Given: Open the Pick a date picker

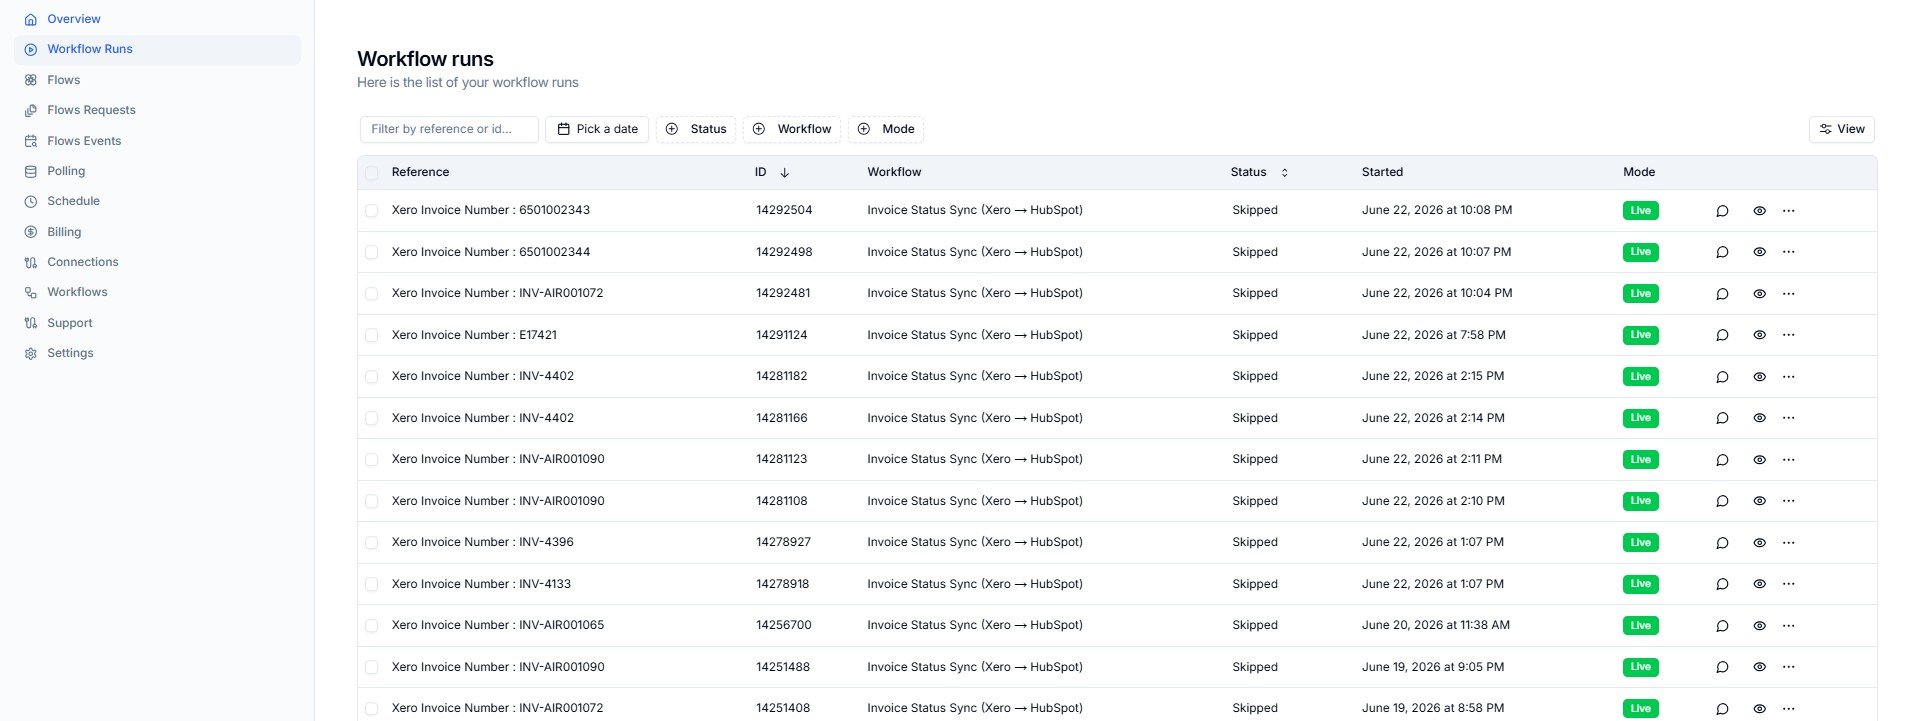Looking at the screenshot, I should pos(597,129).
